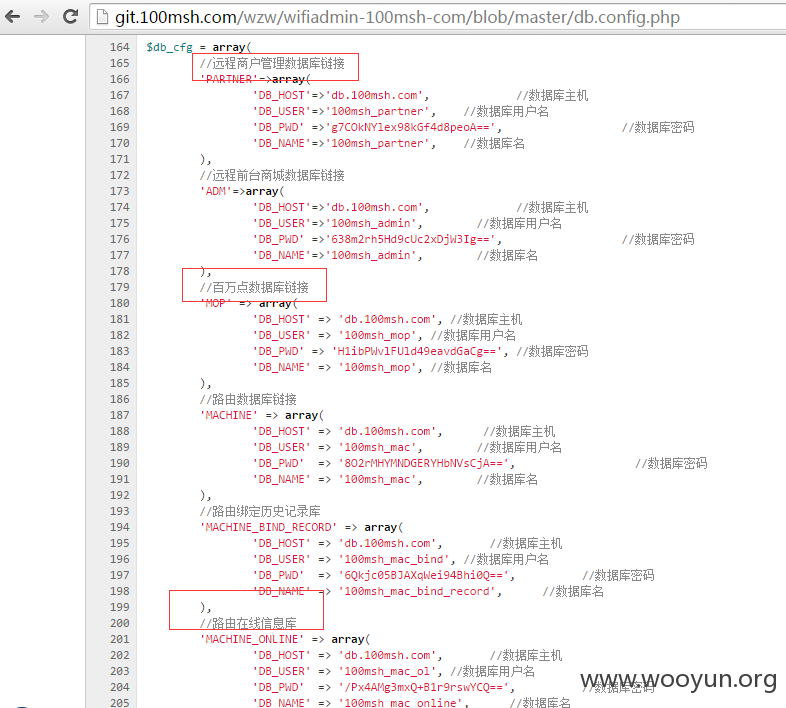This screenshot has height=708, width=786.
Task: Click the '//远程商户管理数据库链接' comment on line 165
Action: point(272,63)
